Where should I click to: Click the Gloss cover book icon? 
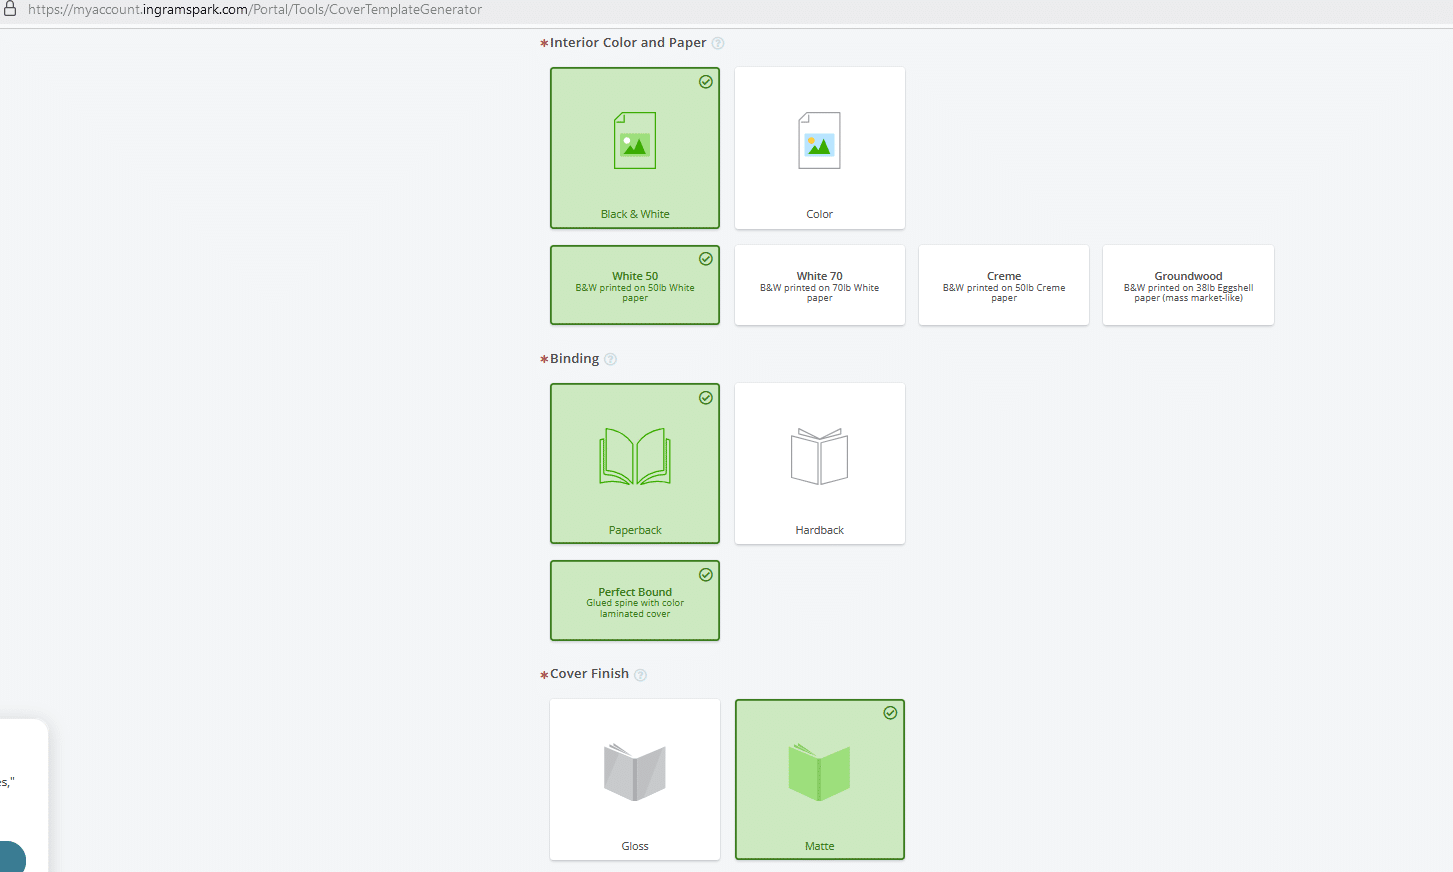pyautogui.click(x=635, y=772)
